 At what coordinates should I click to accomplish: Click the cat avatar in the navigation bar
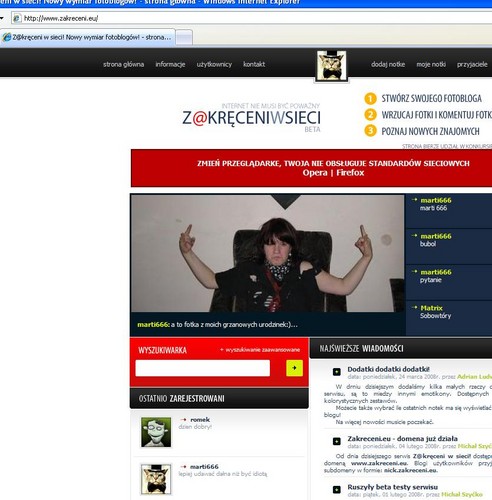[x=331, y=66]
